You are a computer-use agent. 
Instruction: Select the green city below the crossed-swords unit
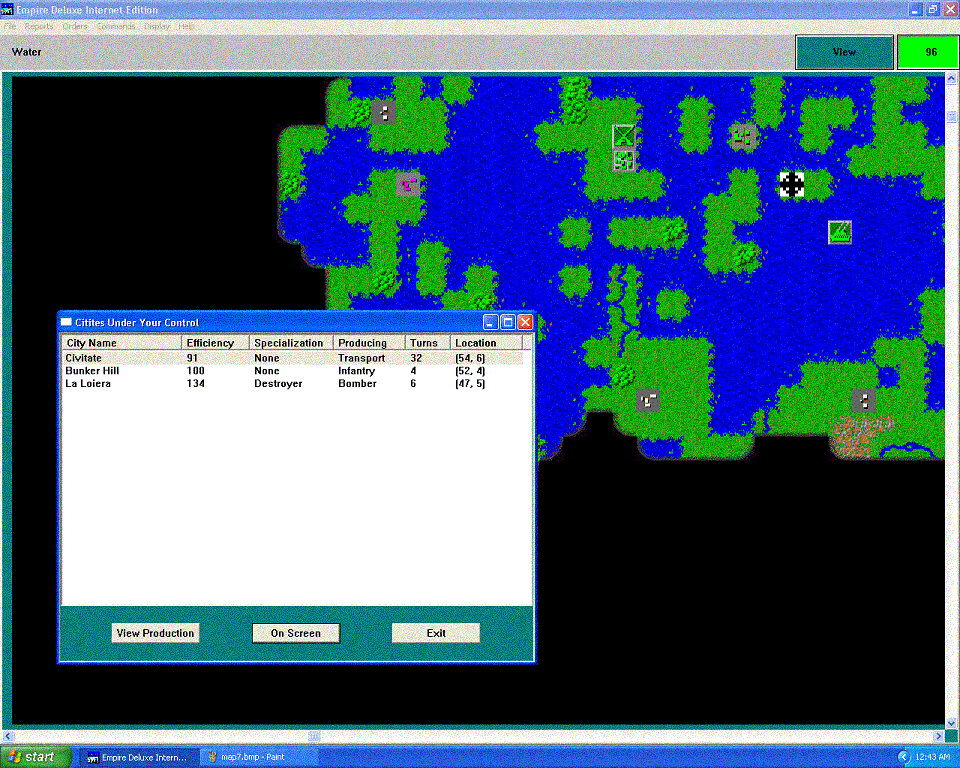(x=624, y=160)
